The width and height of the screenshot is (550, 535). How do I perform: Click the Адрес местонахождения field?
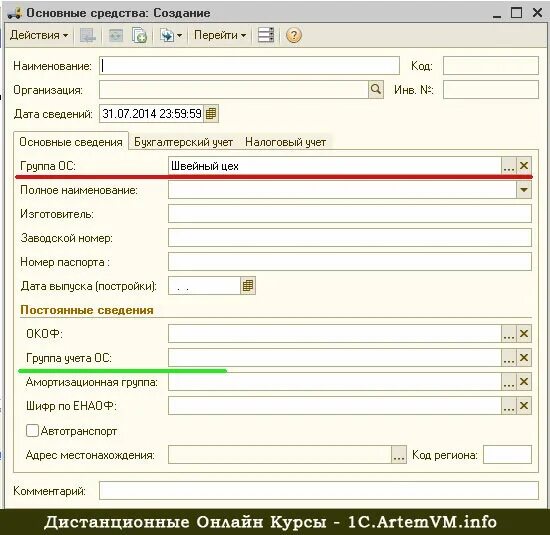click(280, 455)
